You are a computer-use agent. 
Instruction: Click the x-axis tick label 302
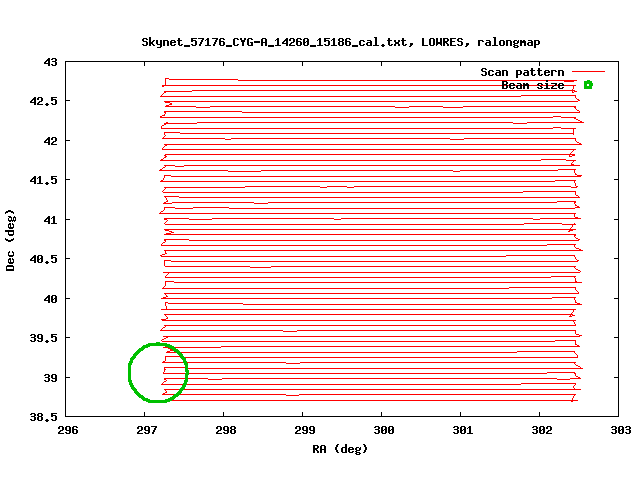(542, 430)
